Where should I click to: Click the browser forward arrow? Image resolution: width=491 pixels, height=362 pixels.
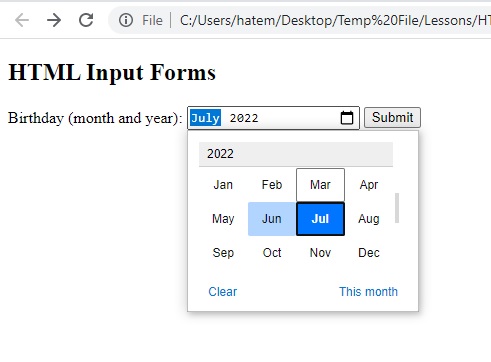click(x=54, y=20)
